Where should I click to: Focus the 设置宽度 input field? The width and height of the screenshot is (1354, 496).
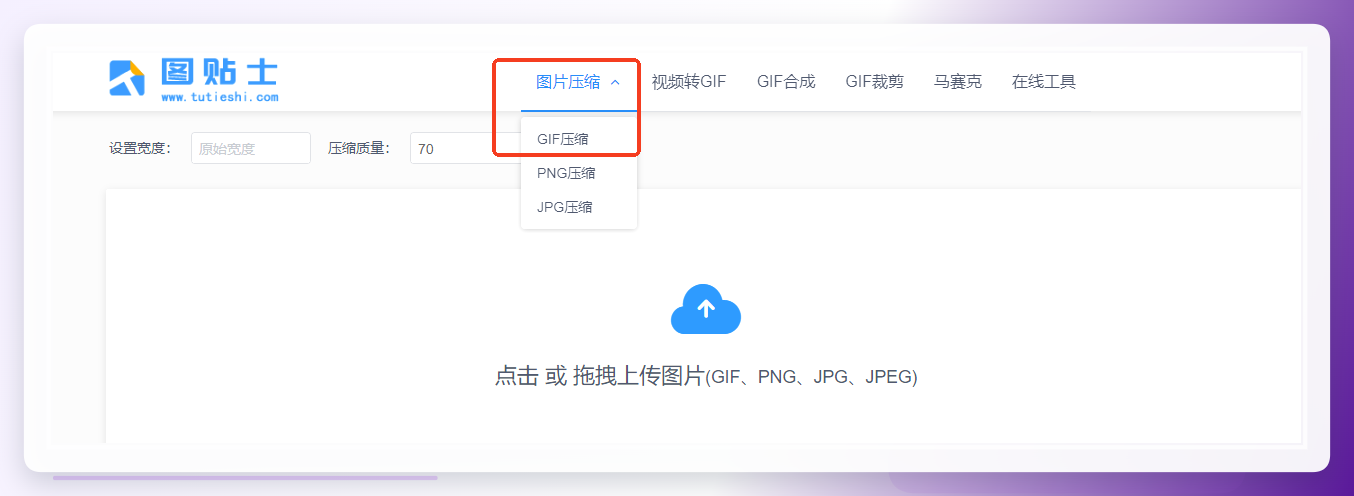[251, 148]
